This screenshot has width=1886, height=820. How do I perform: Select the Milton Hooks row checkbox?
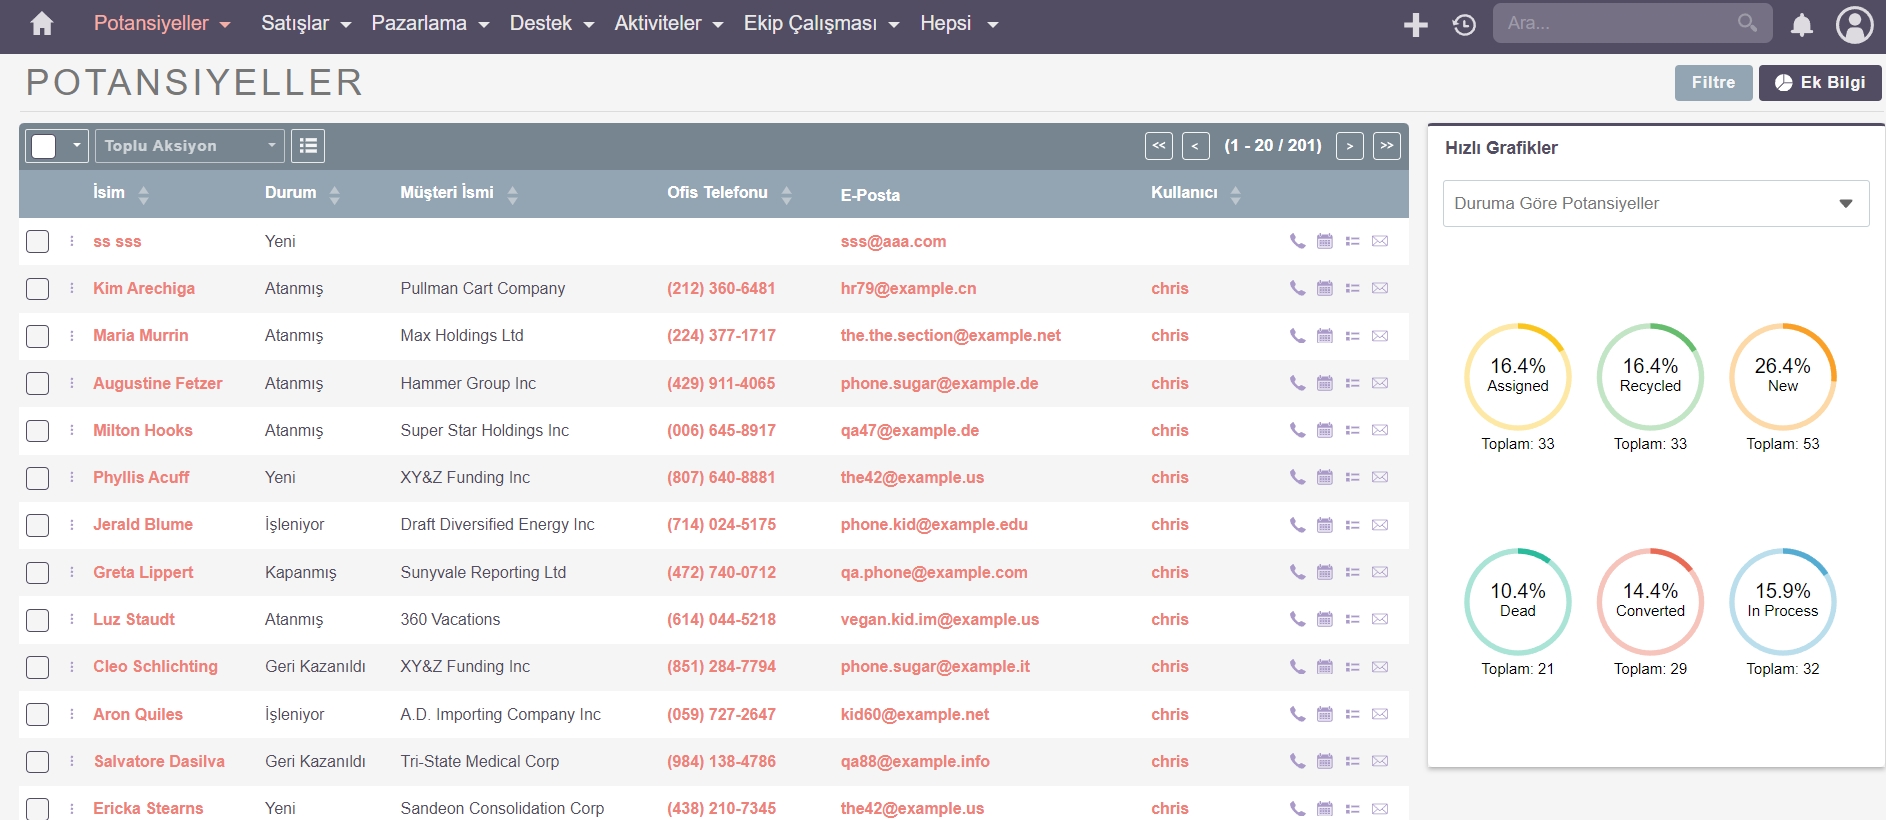coord(37,431)
